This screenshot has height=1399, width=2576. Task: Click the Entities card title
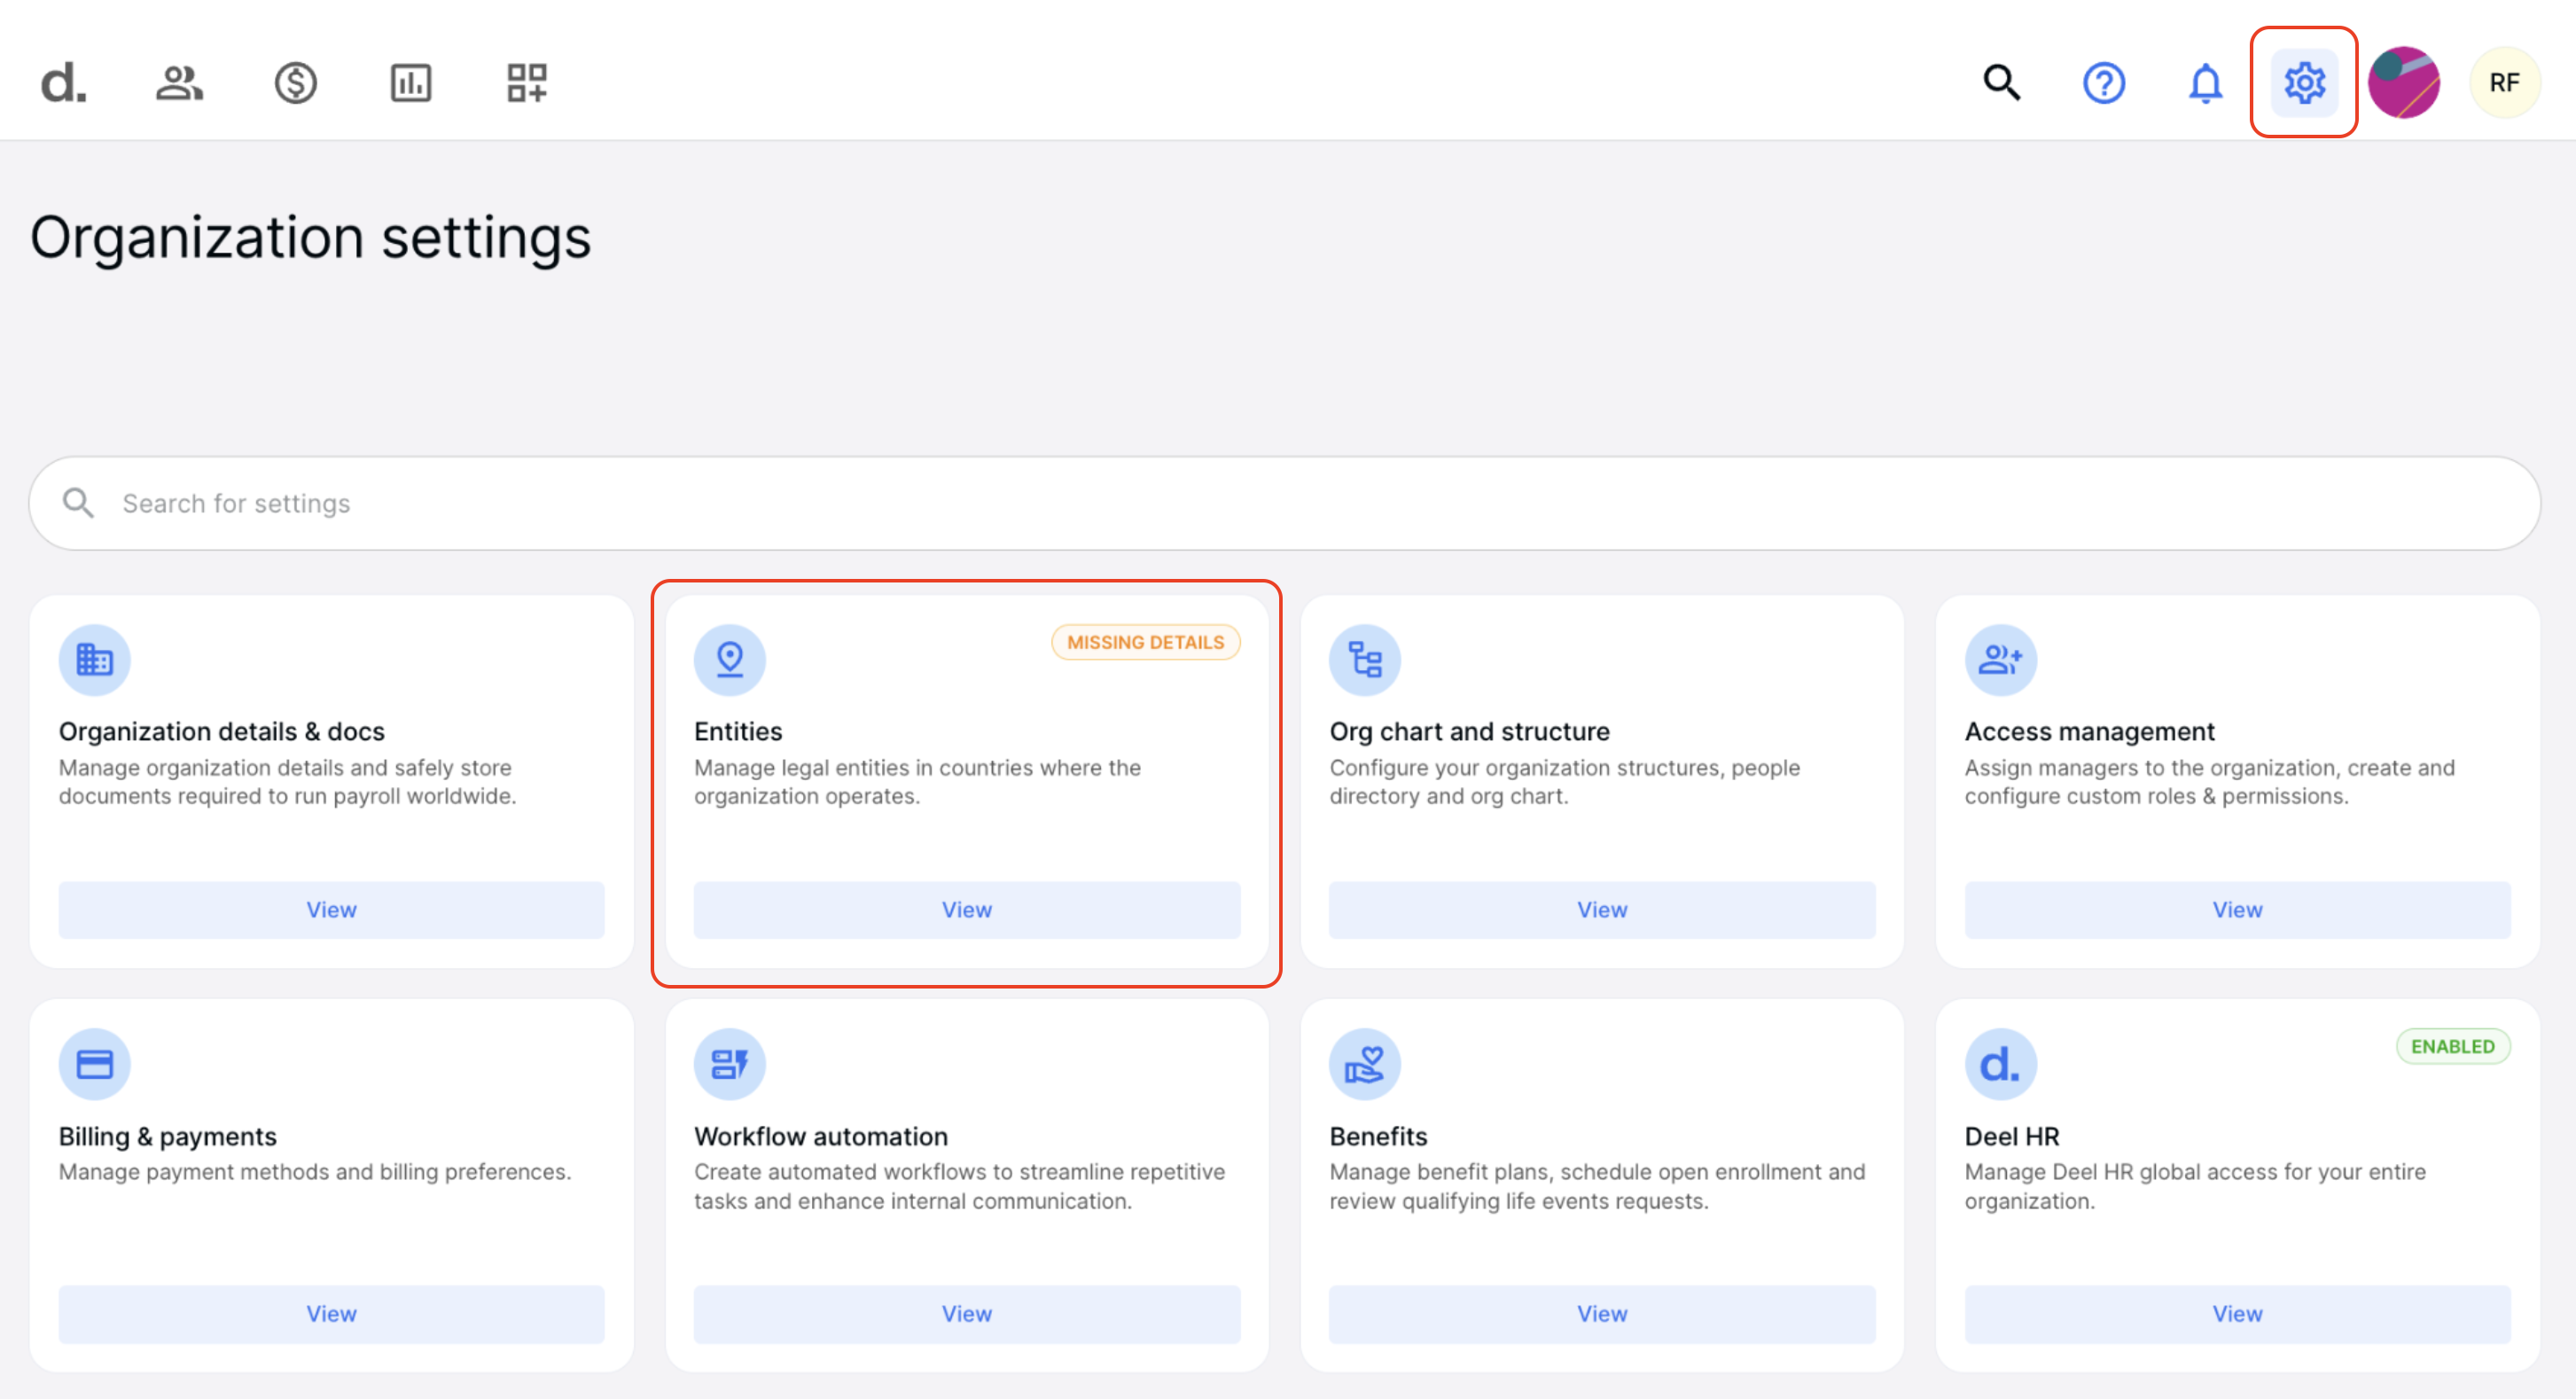pos(738,731)
